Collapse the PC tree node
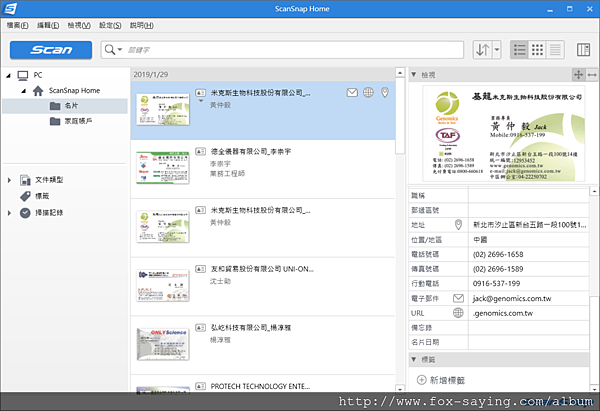This screenshot has height=411, width=600. tap(8, 75)
